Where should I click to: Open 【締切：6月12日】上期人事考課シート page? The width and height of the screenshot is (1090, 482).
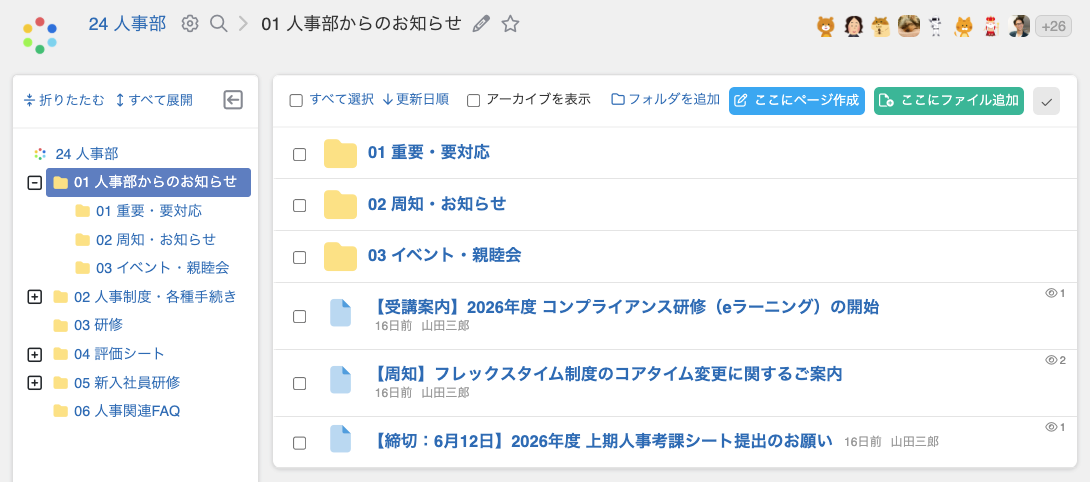point(603,441)
